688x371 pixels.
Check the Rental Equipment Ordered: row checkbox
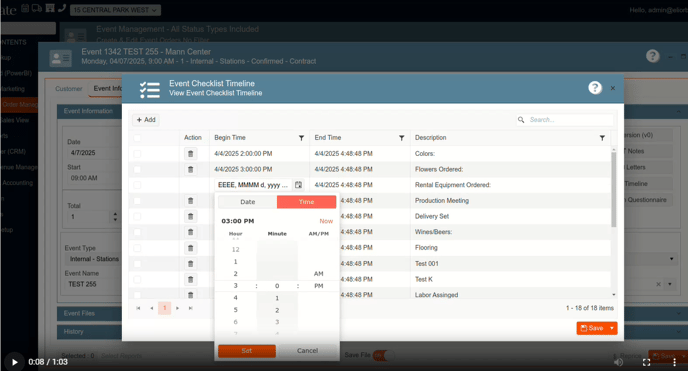(x=137, y=185)
